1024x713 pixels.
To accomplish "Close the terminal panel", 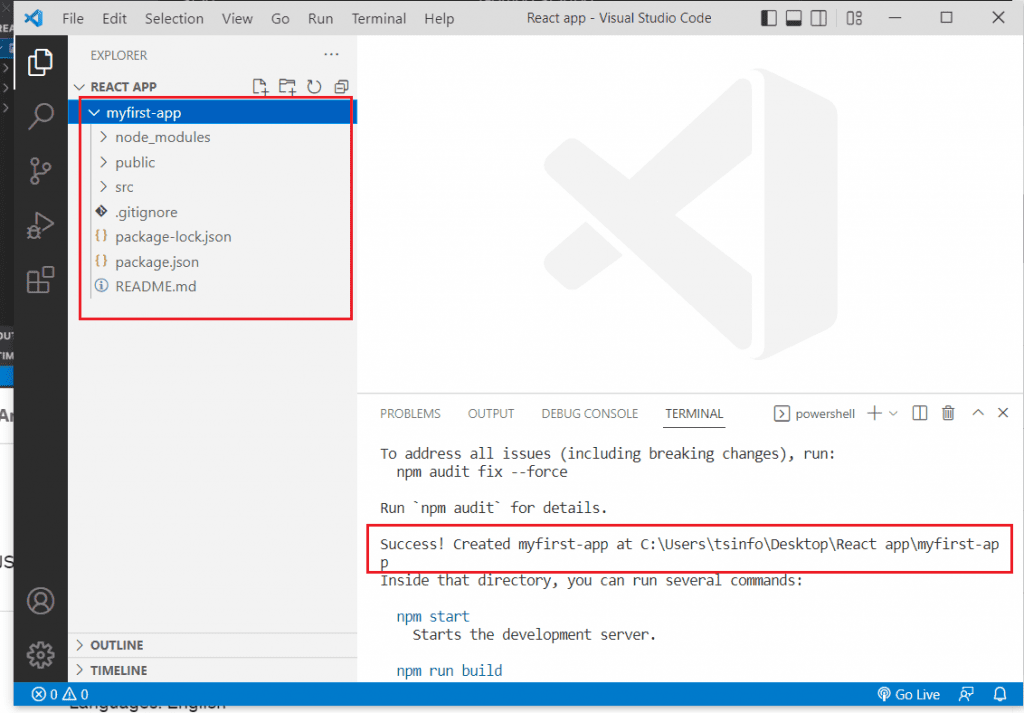I will tap(1003, 413).
